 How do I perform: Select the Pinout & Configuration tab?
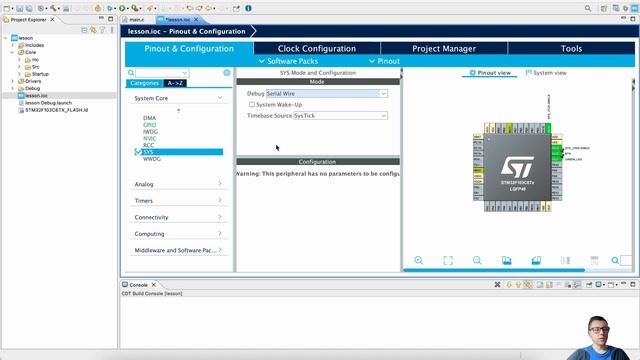(189, 48)
